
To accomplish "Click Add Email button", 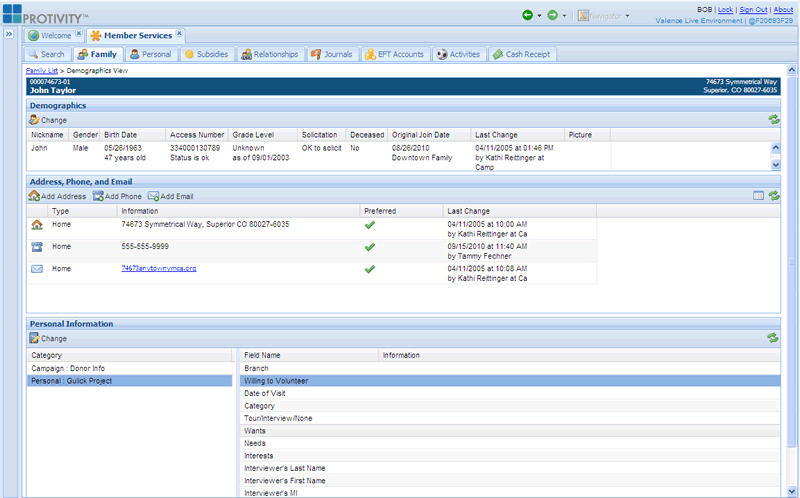I will [170, 196].
